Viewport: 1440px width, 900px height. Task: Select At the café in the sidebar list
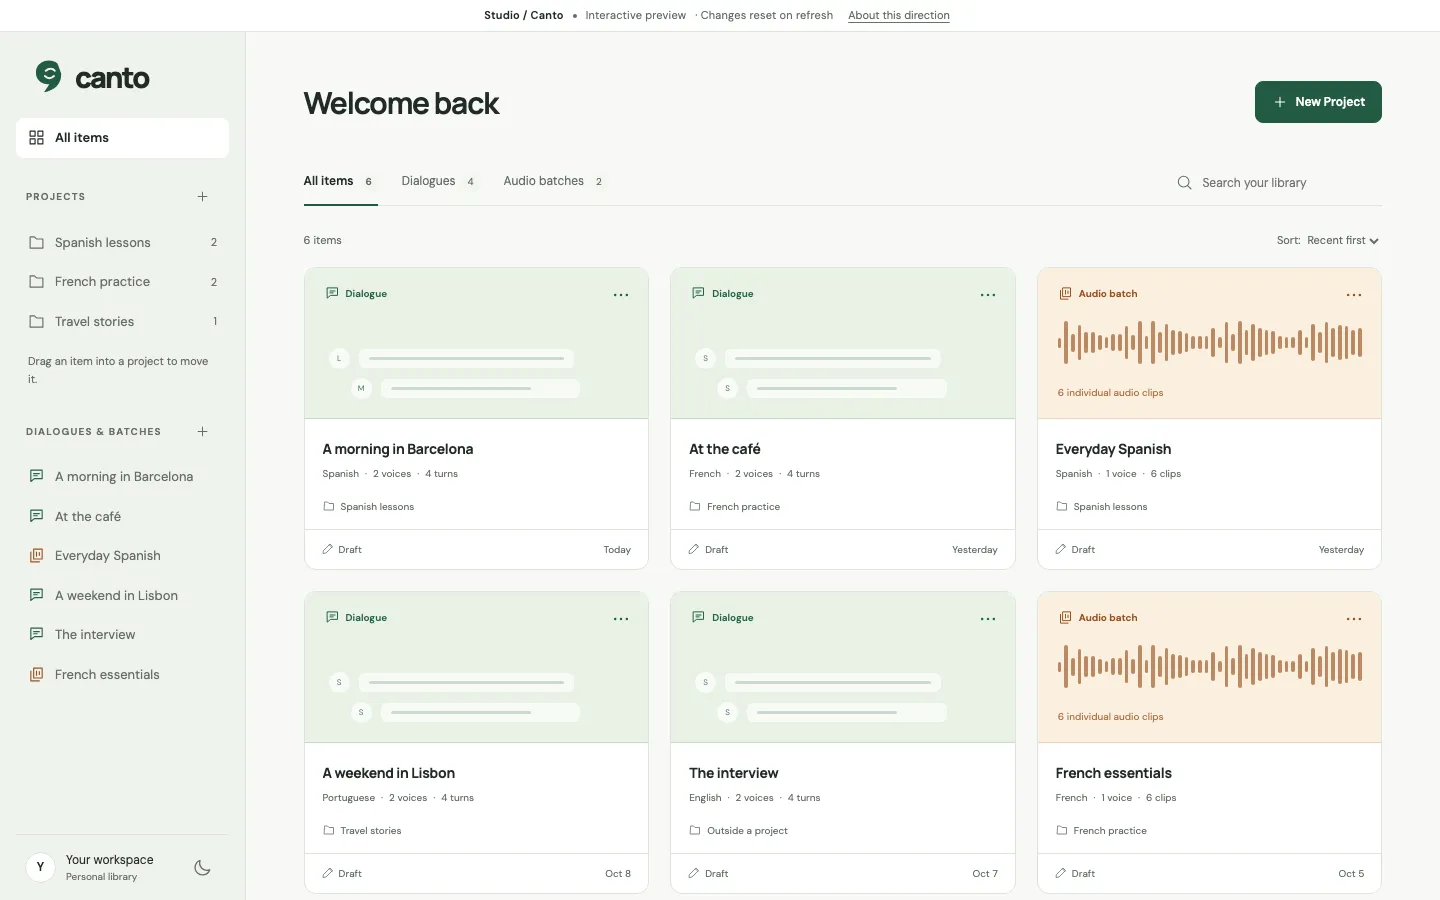122,517
